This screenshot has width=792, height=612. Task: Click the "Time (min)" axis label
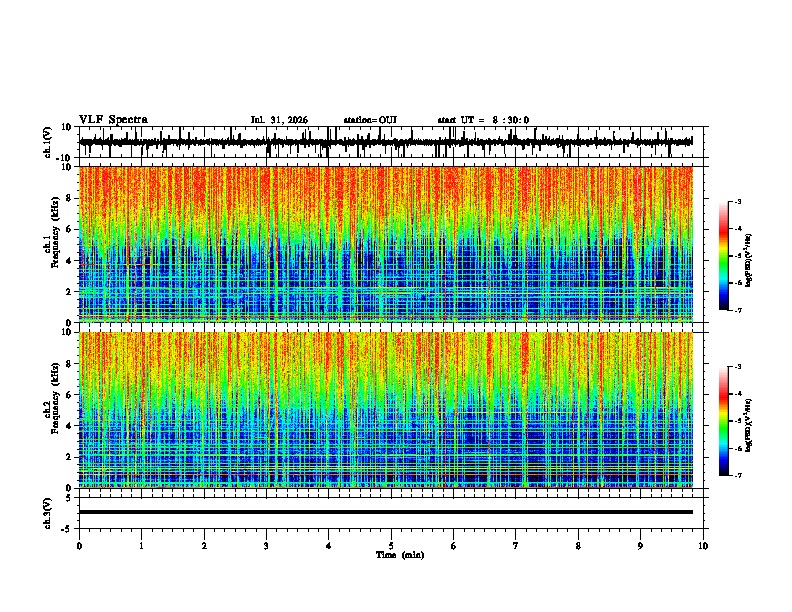400,555
